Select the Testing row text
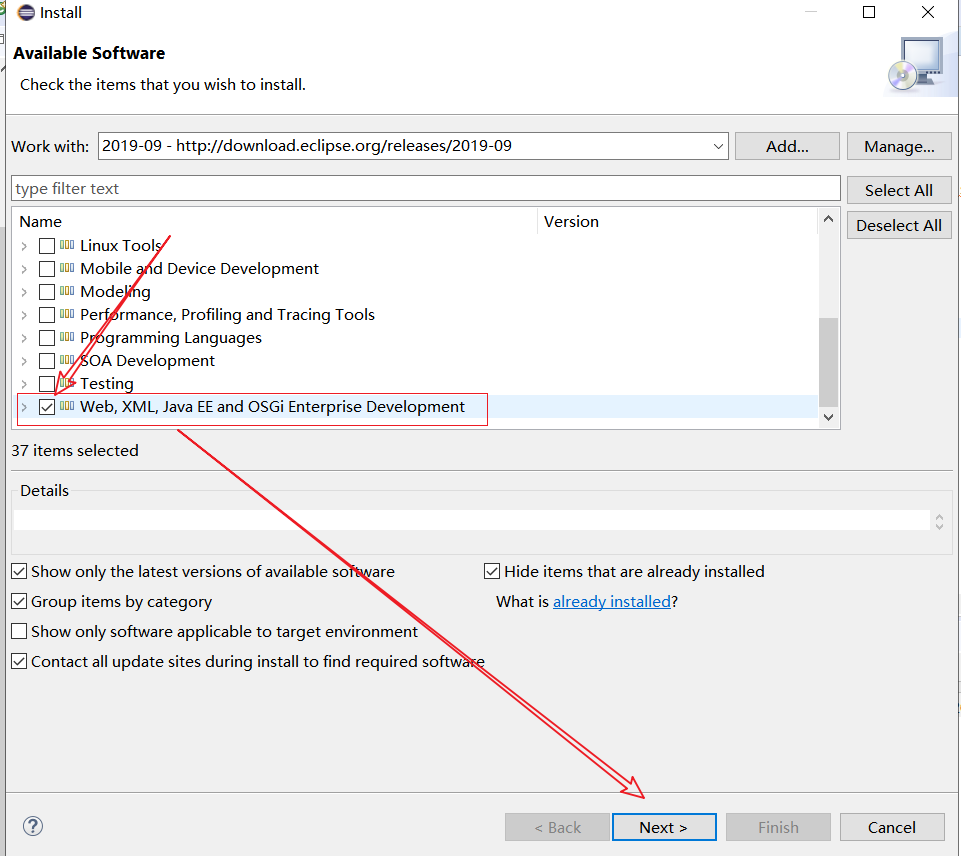The height and width of the screenshot is (856, 961). pos(107,384)
